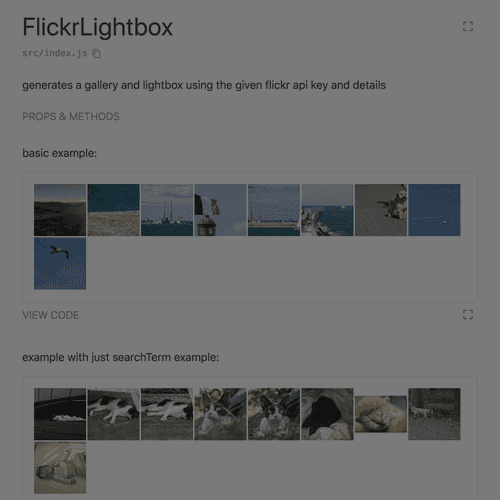
Task: Open the first lying black-white cat thumbnail
Action: [x=114, y=414]
